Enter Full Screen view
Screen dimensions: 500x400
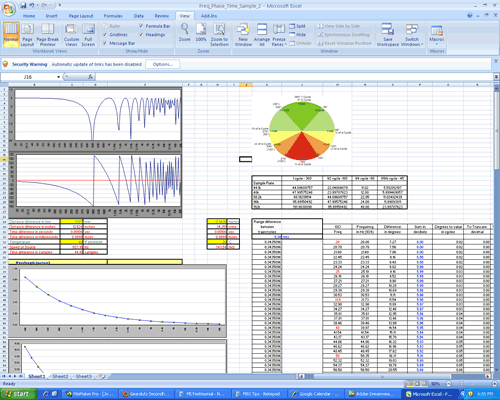pyautogui.click(x=88, y=35)
